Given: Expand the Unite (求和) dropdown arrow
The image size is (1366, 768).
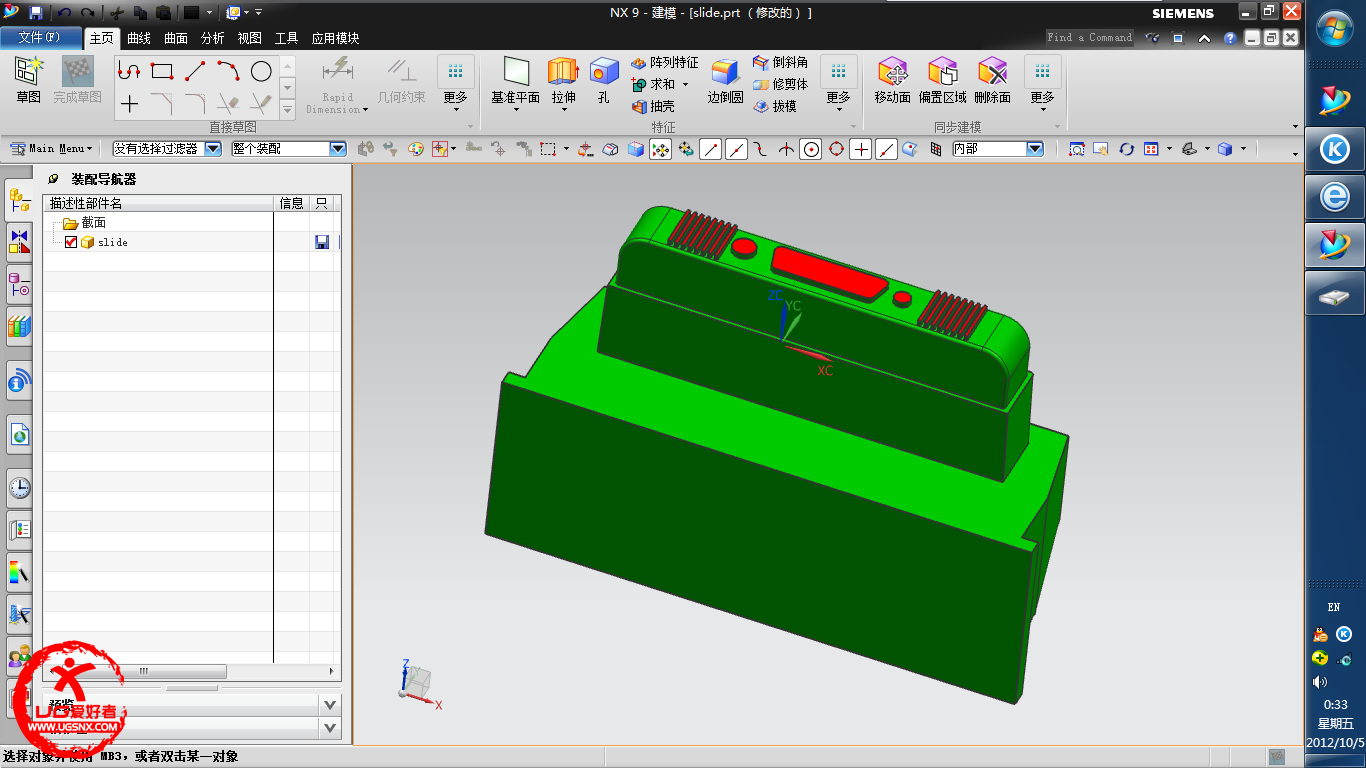Looking at the screenshot, I should pyautogui.click(x=685, y=85).
